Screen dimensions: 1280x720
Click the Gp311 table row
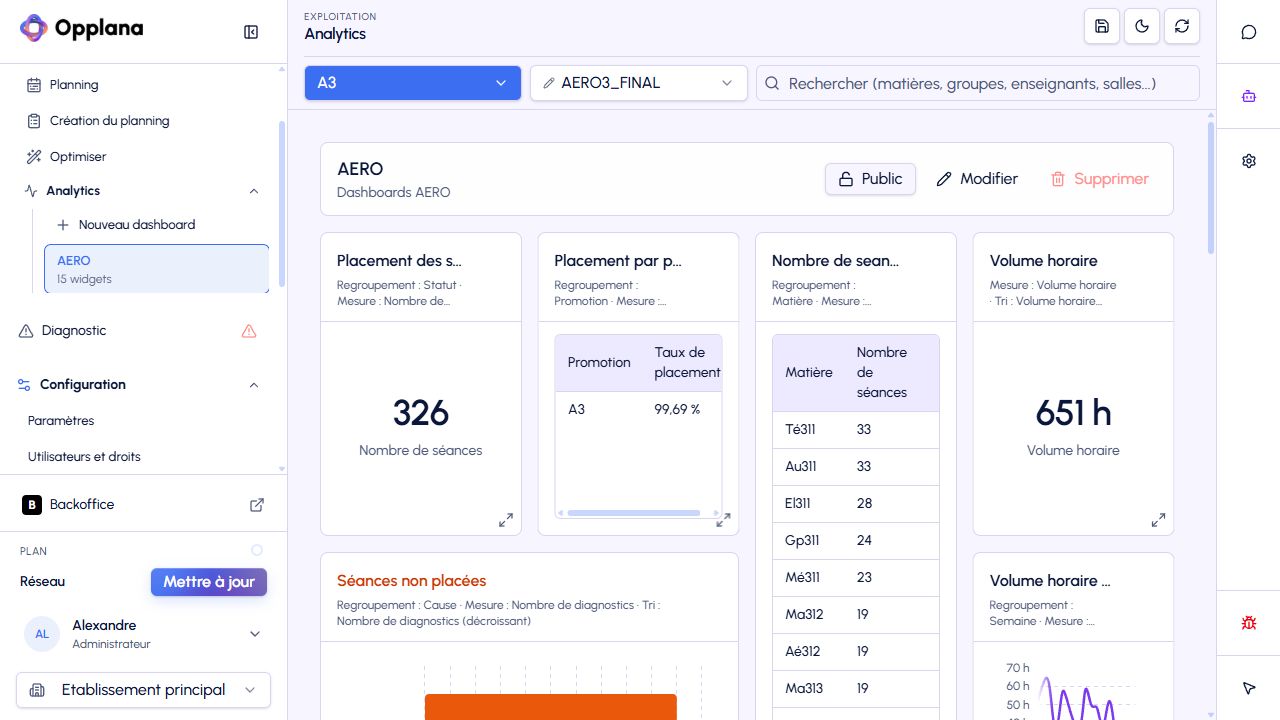pos(856,541)
